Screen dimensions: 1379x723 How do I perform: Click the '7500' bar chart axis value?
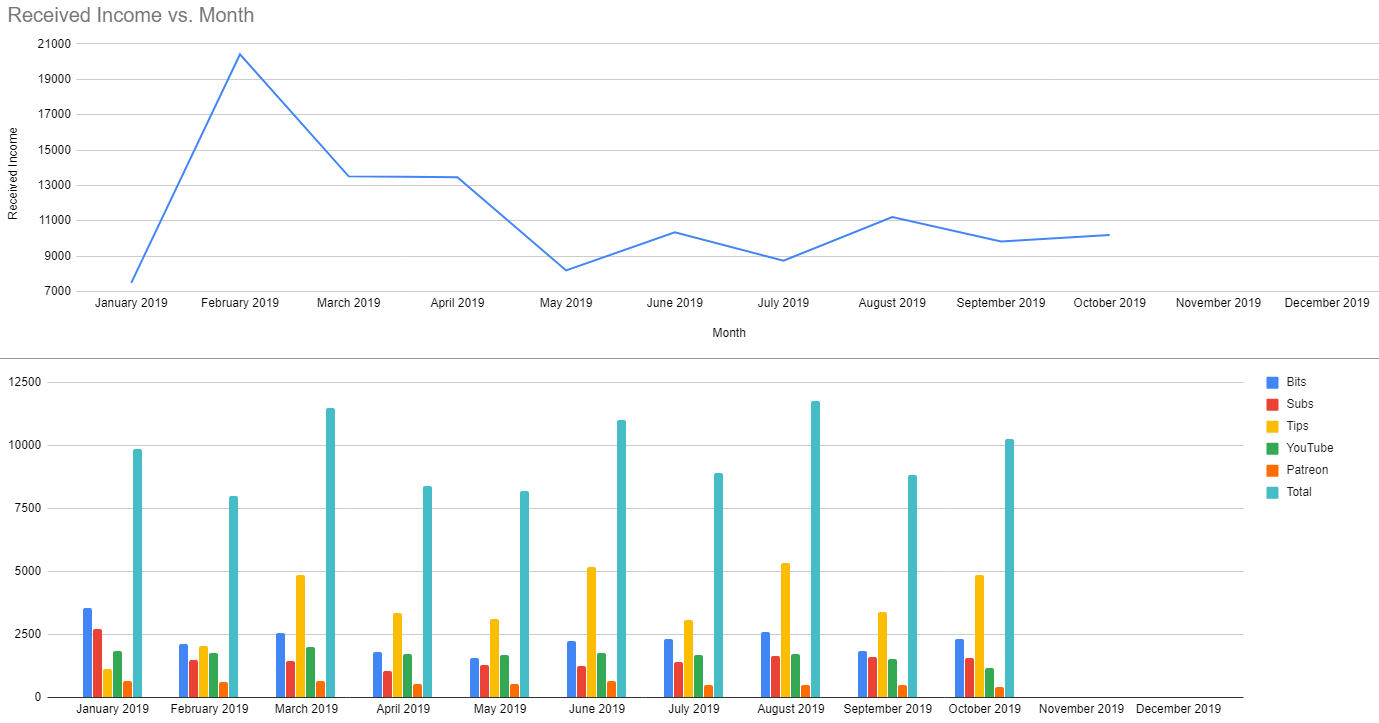point(28,508)
